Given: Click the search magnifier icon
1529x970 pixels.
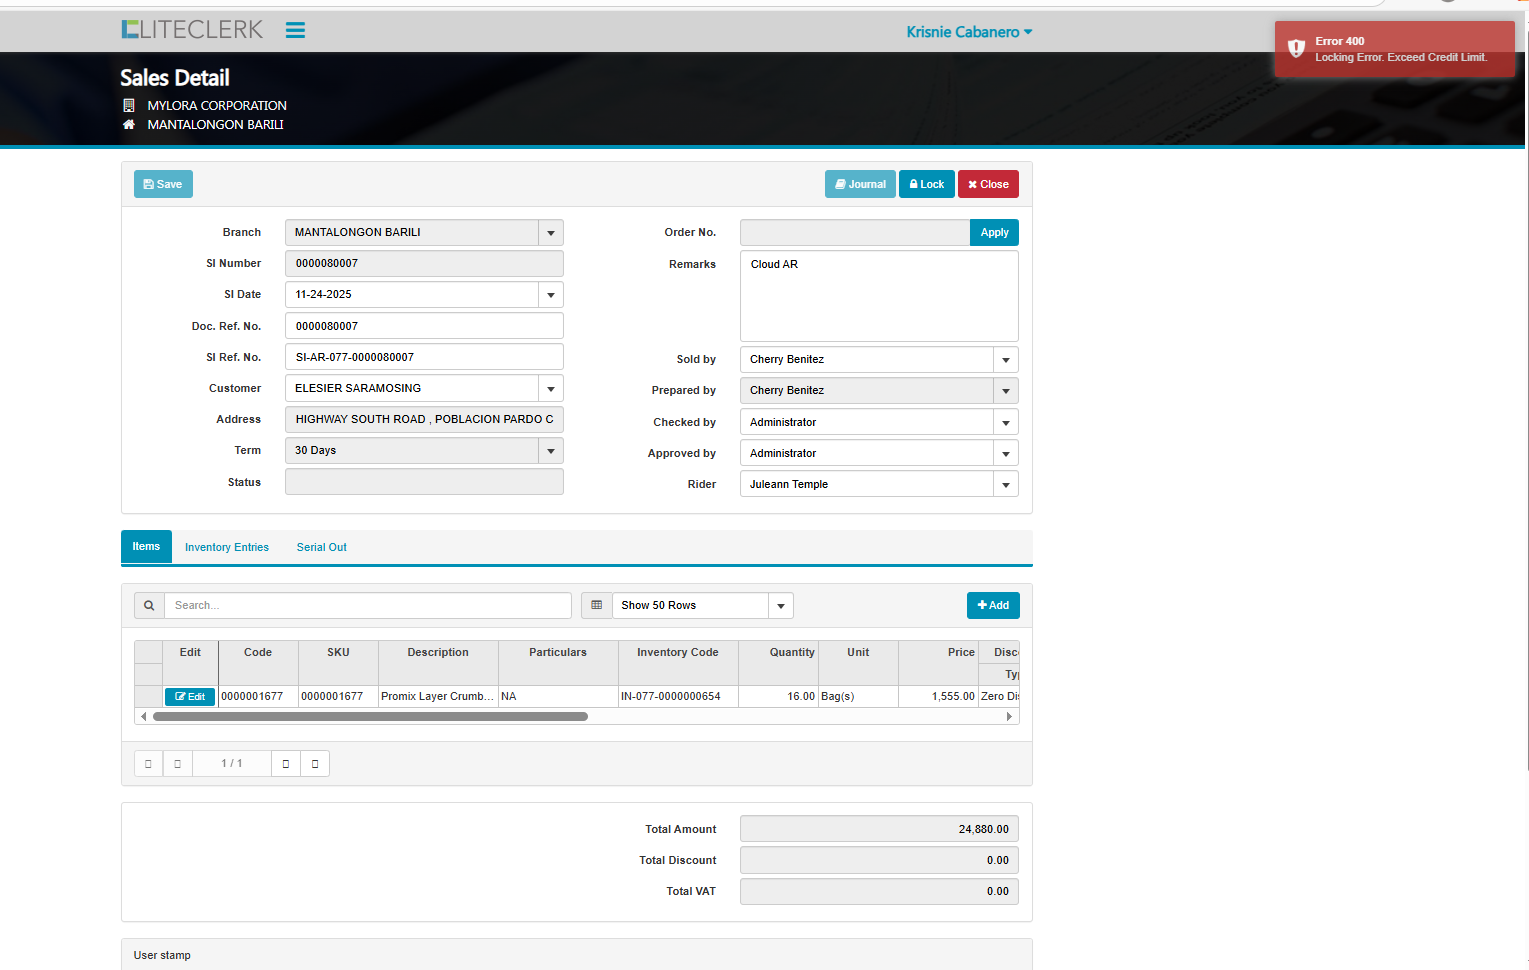Looking at the screenshot, I should pyautogui.click(x=149, y=605).
